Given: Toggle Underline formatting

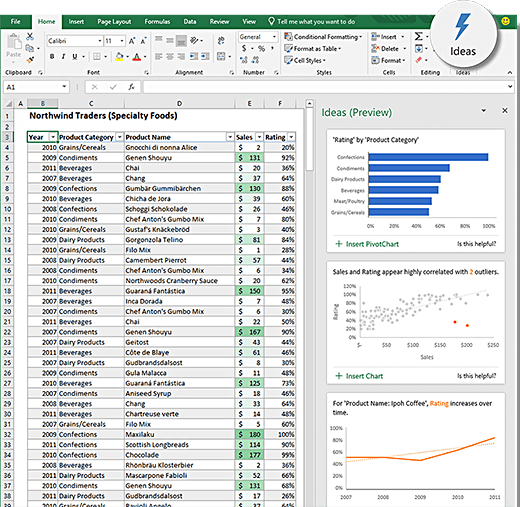Looking at the screenshot, I should click(x=75, y=56).
